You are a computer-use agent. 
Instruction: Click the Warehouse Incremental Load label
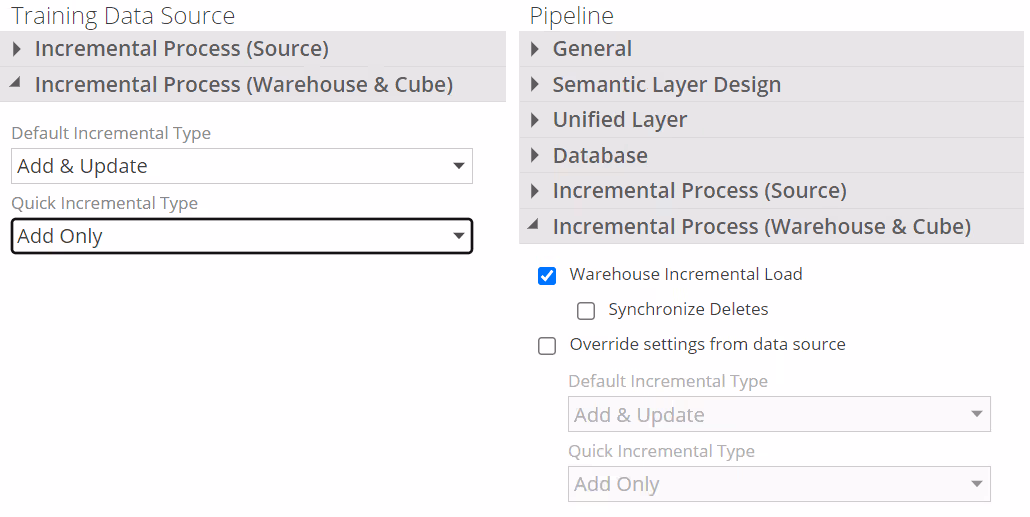tap(686, 274)
